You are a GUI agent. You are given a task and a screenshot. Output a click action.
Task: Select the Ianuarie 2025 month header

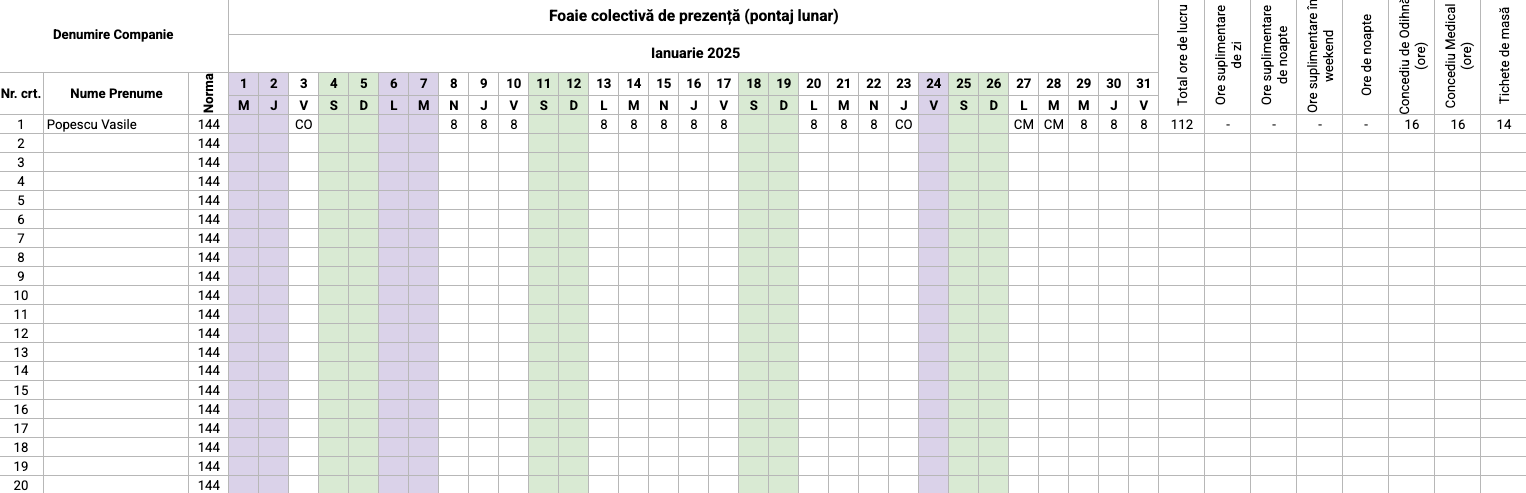coord(693,53)
